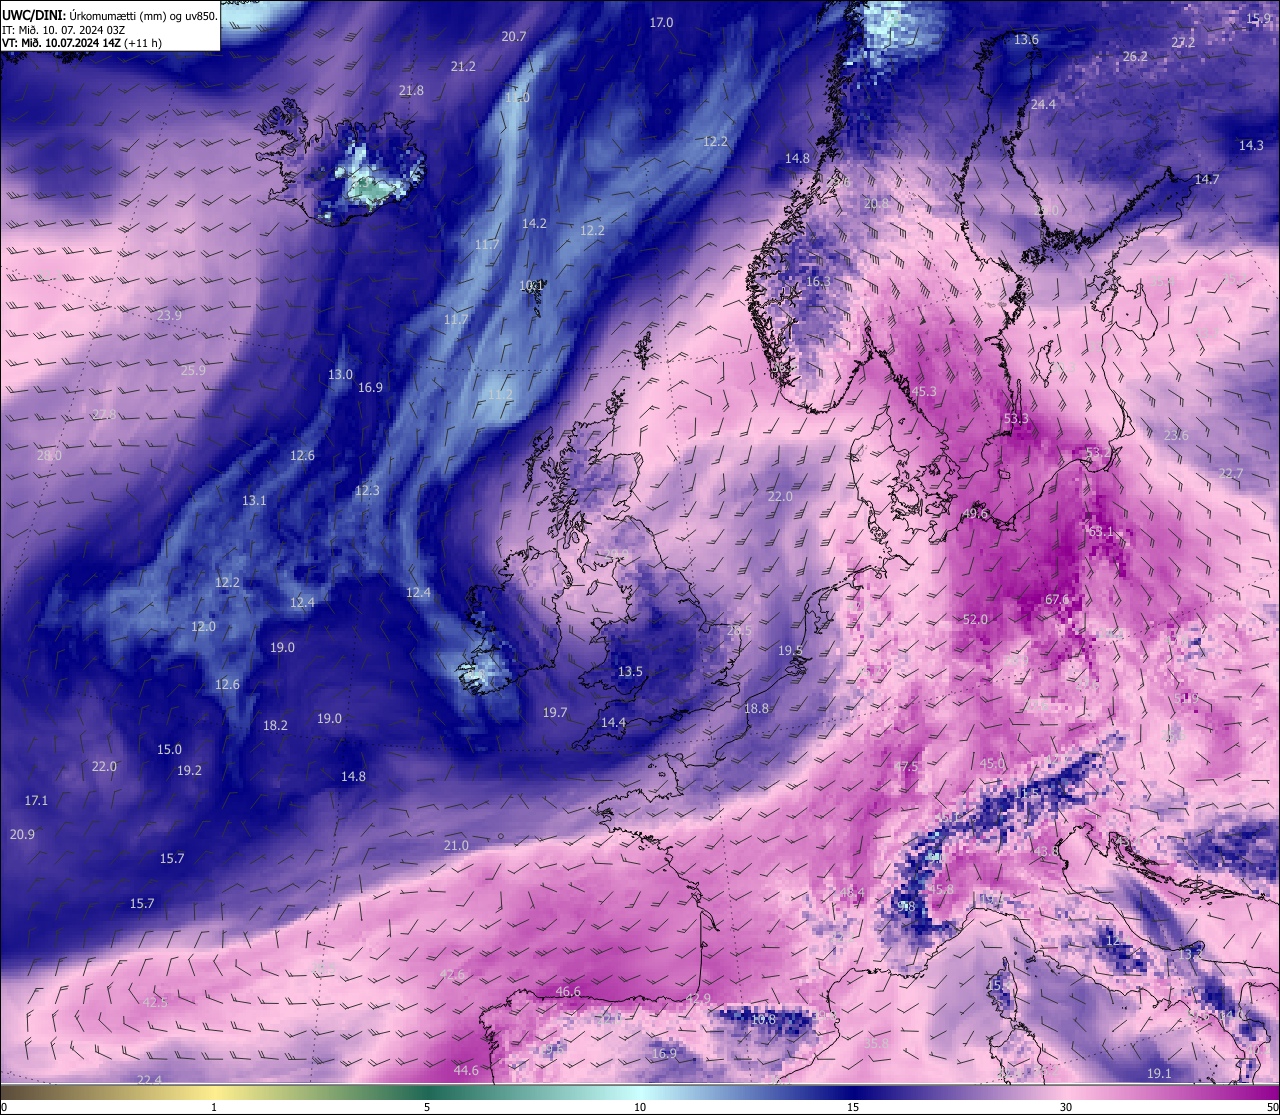1280x1115 pixels.
Task: Select the 19.7 value label
Action: pyautogui.click(x=555, y=712)
